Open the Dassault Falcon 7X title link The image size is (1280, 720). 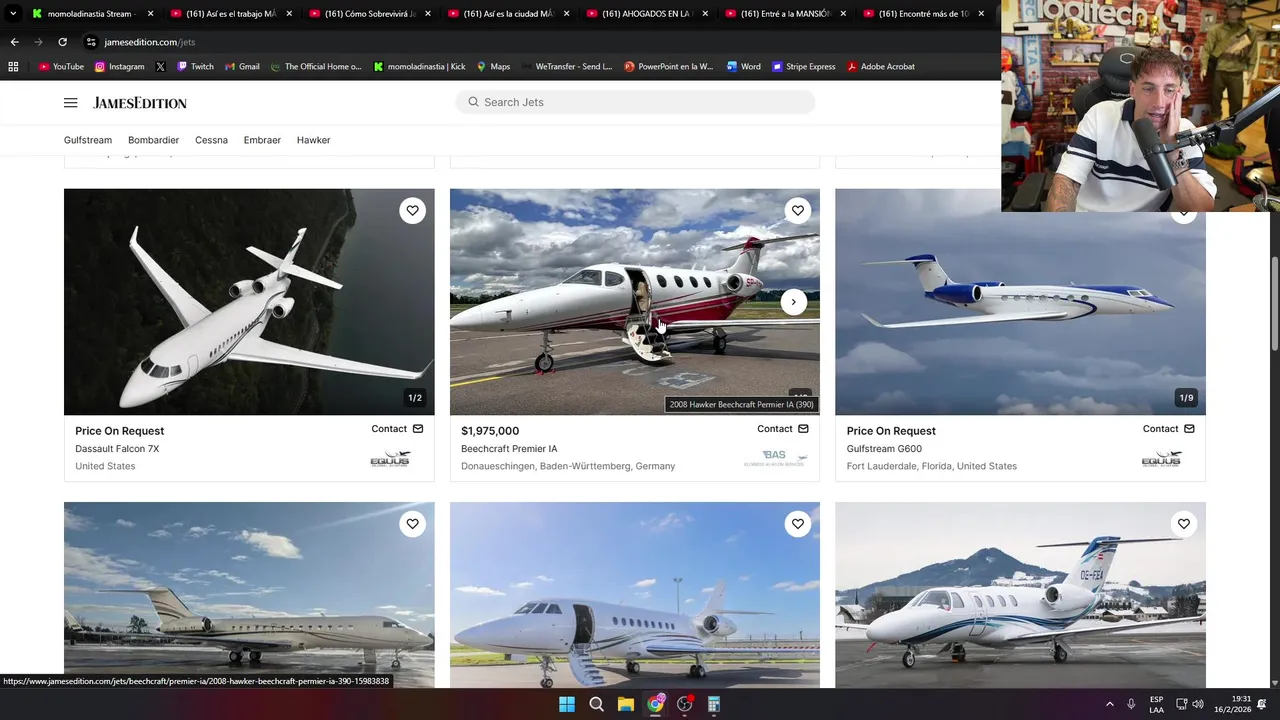[x=117, y=449]
